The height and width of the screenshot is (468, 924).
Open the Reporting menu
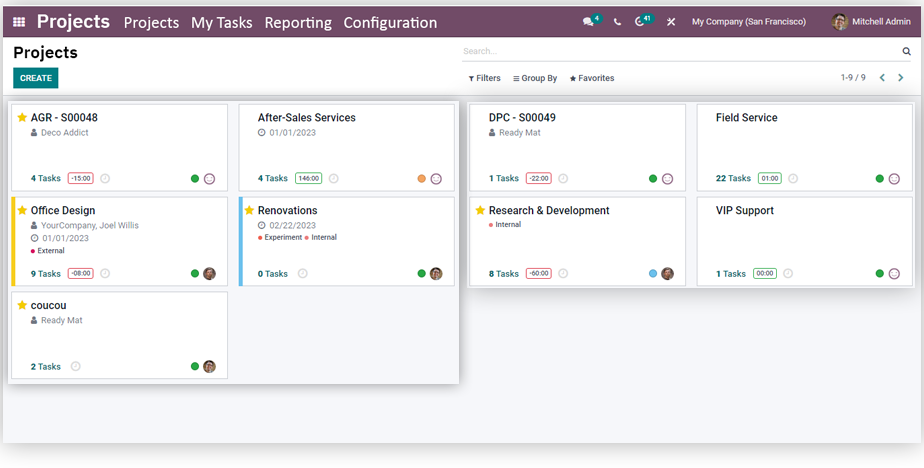298,22
